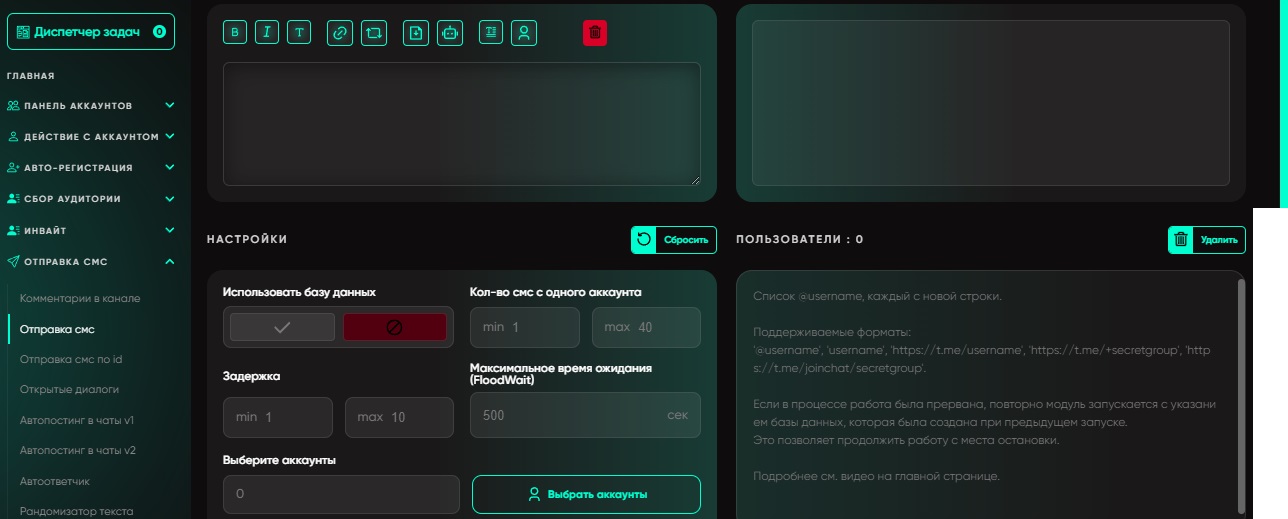Expand the Панель аккаунтов sidebar section
This screenshot has width=1288, height=519.
pos(91,105)
